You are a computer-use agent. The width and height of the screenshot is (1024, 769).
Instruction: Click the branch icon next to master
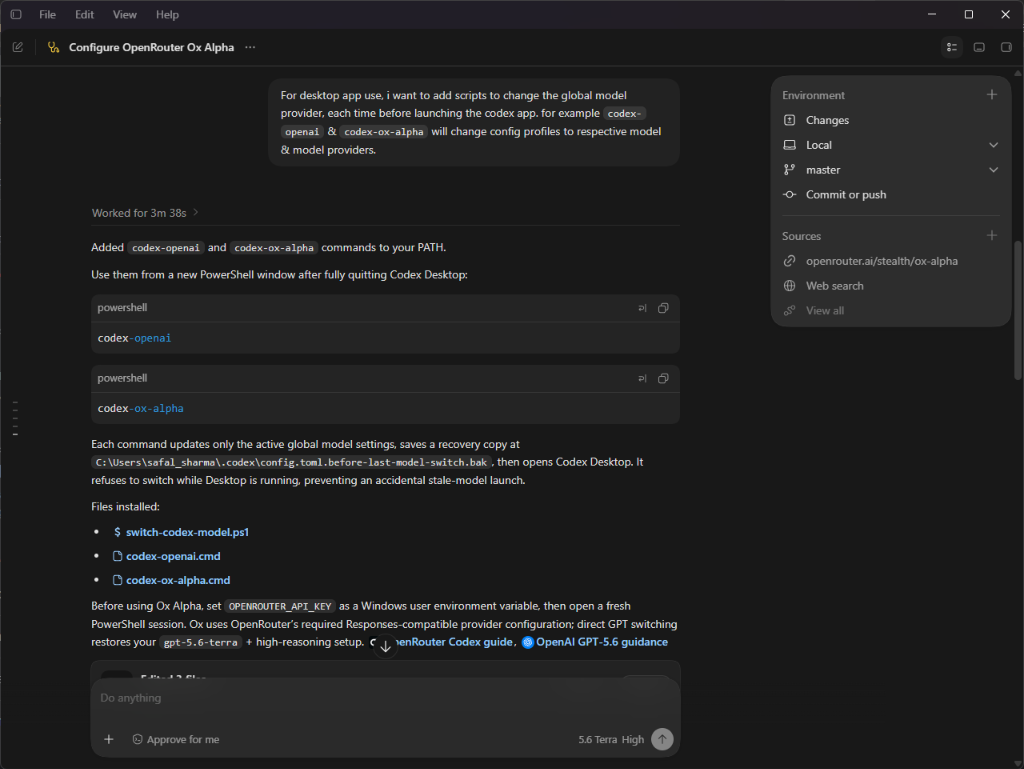[x=789, y=170]
